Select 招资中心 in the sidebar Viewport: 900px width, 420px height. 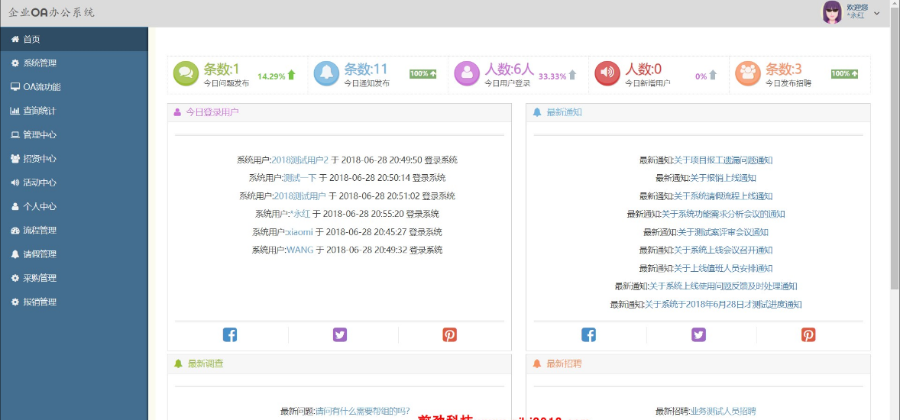click(x=74, y=159)
